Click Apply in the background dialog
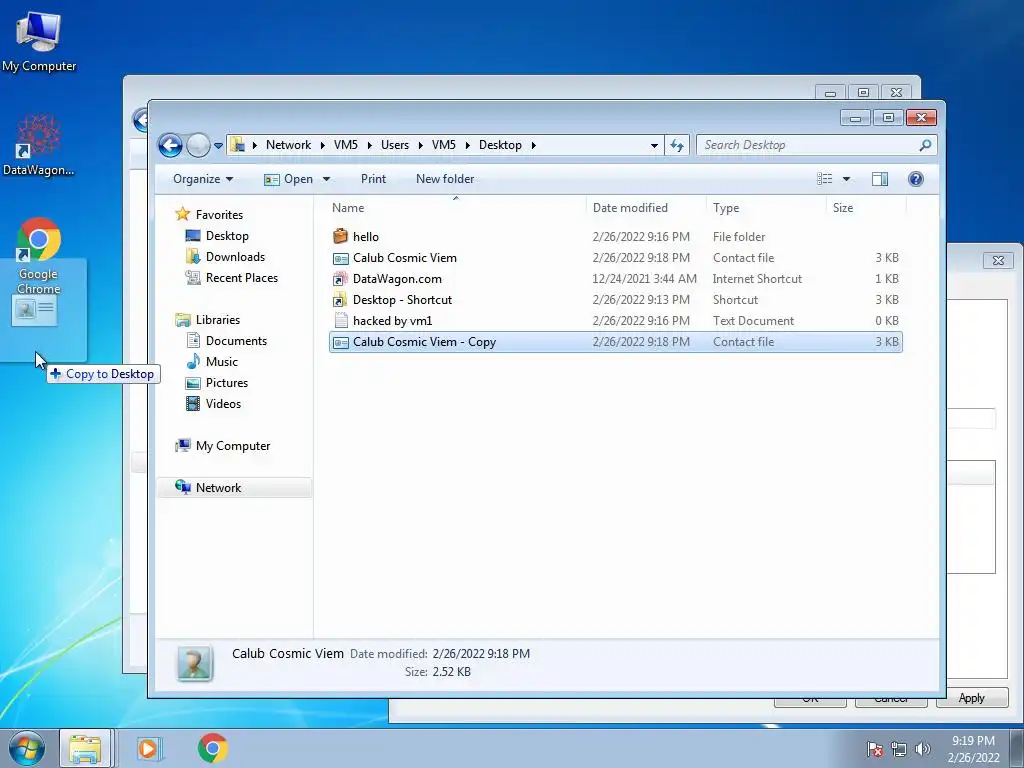Screen dimensions: 1024x768 coord(971,698)
